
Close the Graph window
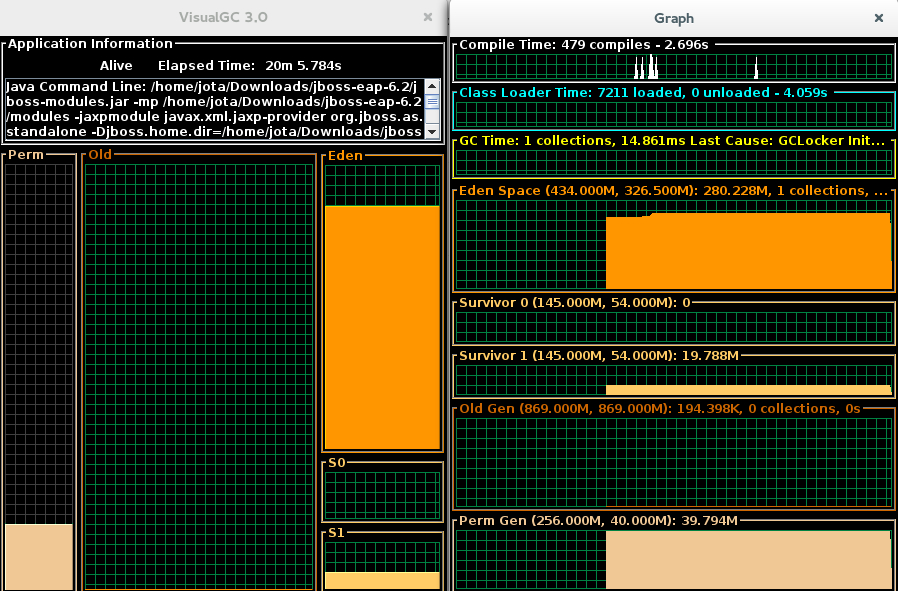coord(879,18)
